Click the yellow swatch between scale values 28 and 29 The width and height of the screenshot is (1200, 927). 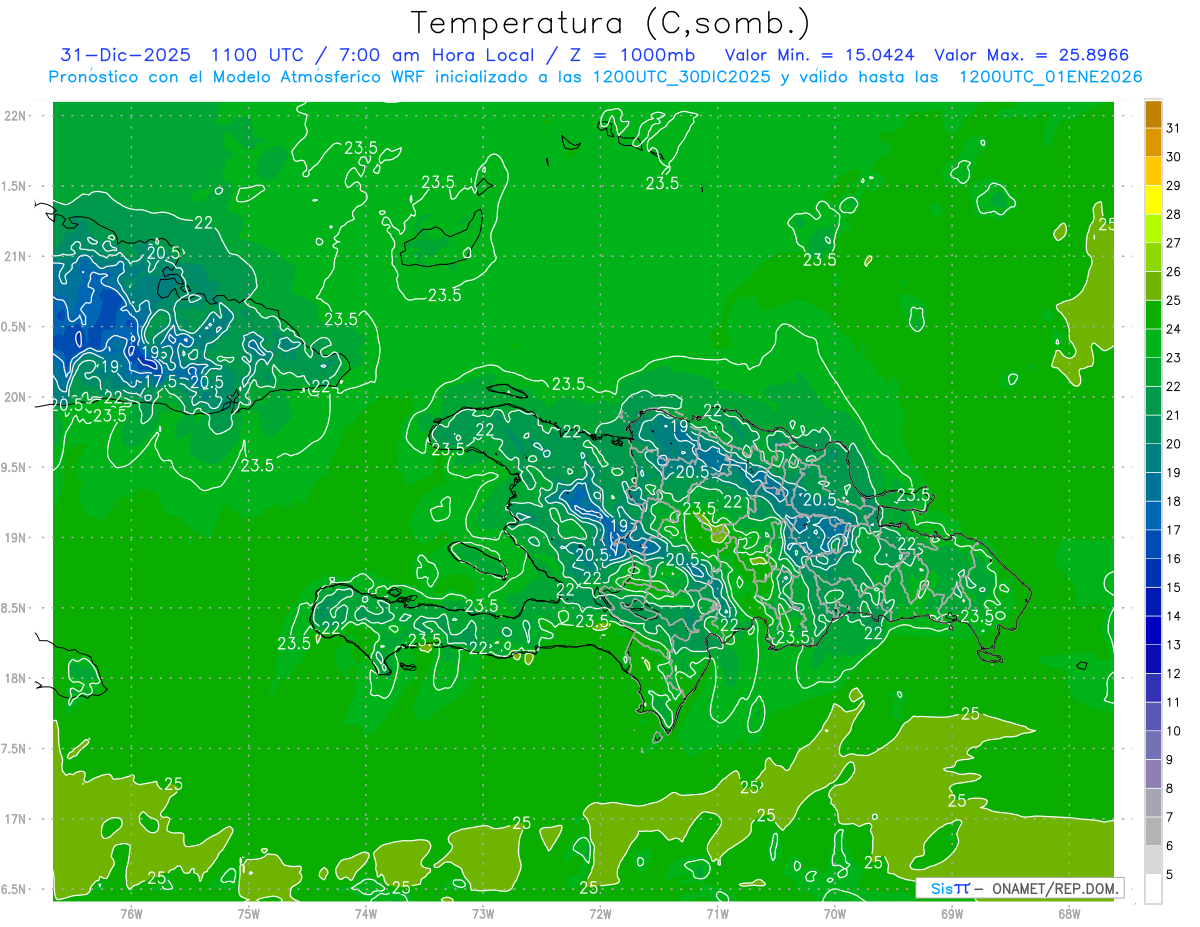[1153, 199]
